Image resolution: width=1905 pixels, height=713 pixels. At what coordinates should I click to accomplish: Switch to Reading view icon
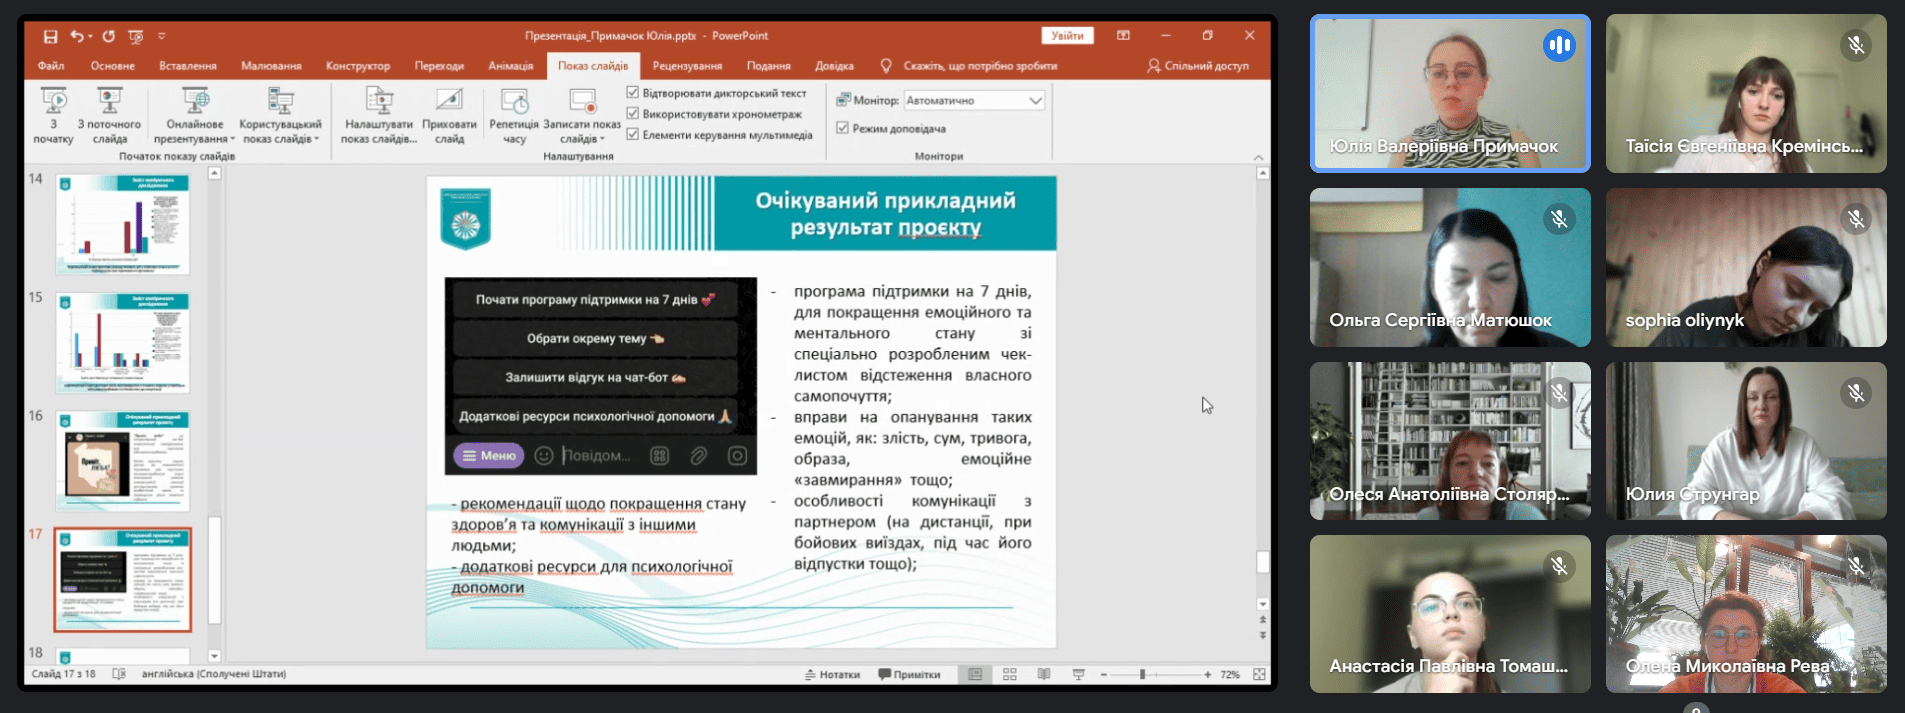tap(1043, 674)
